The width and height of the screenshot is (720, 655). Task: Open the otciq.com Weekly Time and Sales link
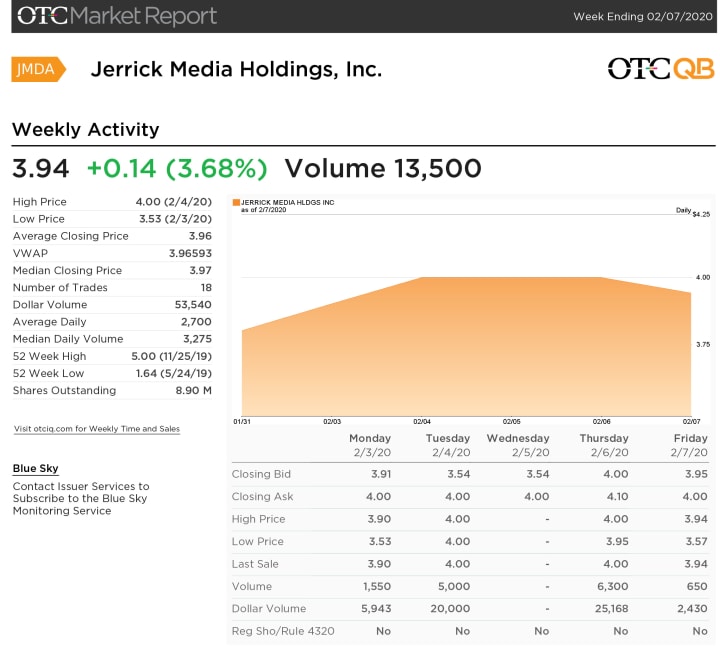pyautogui.click(x=96, y=429)
